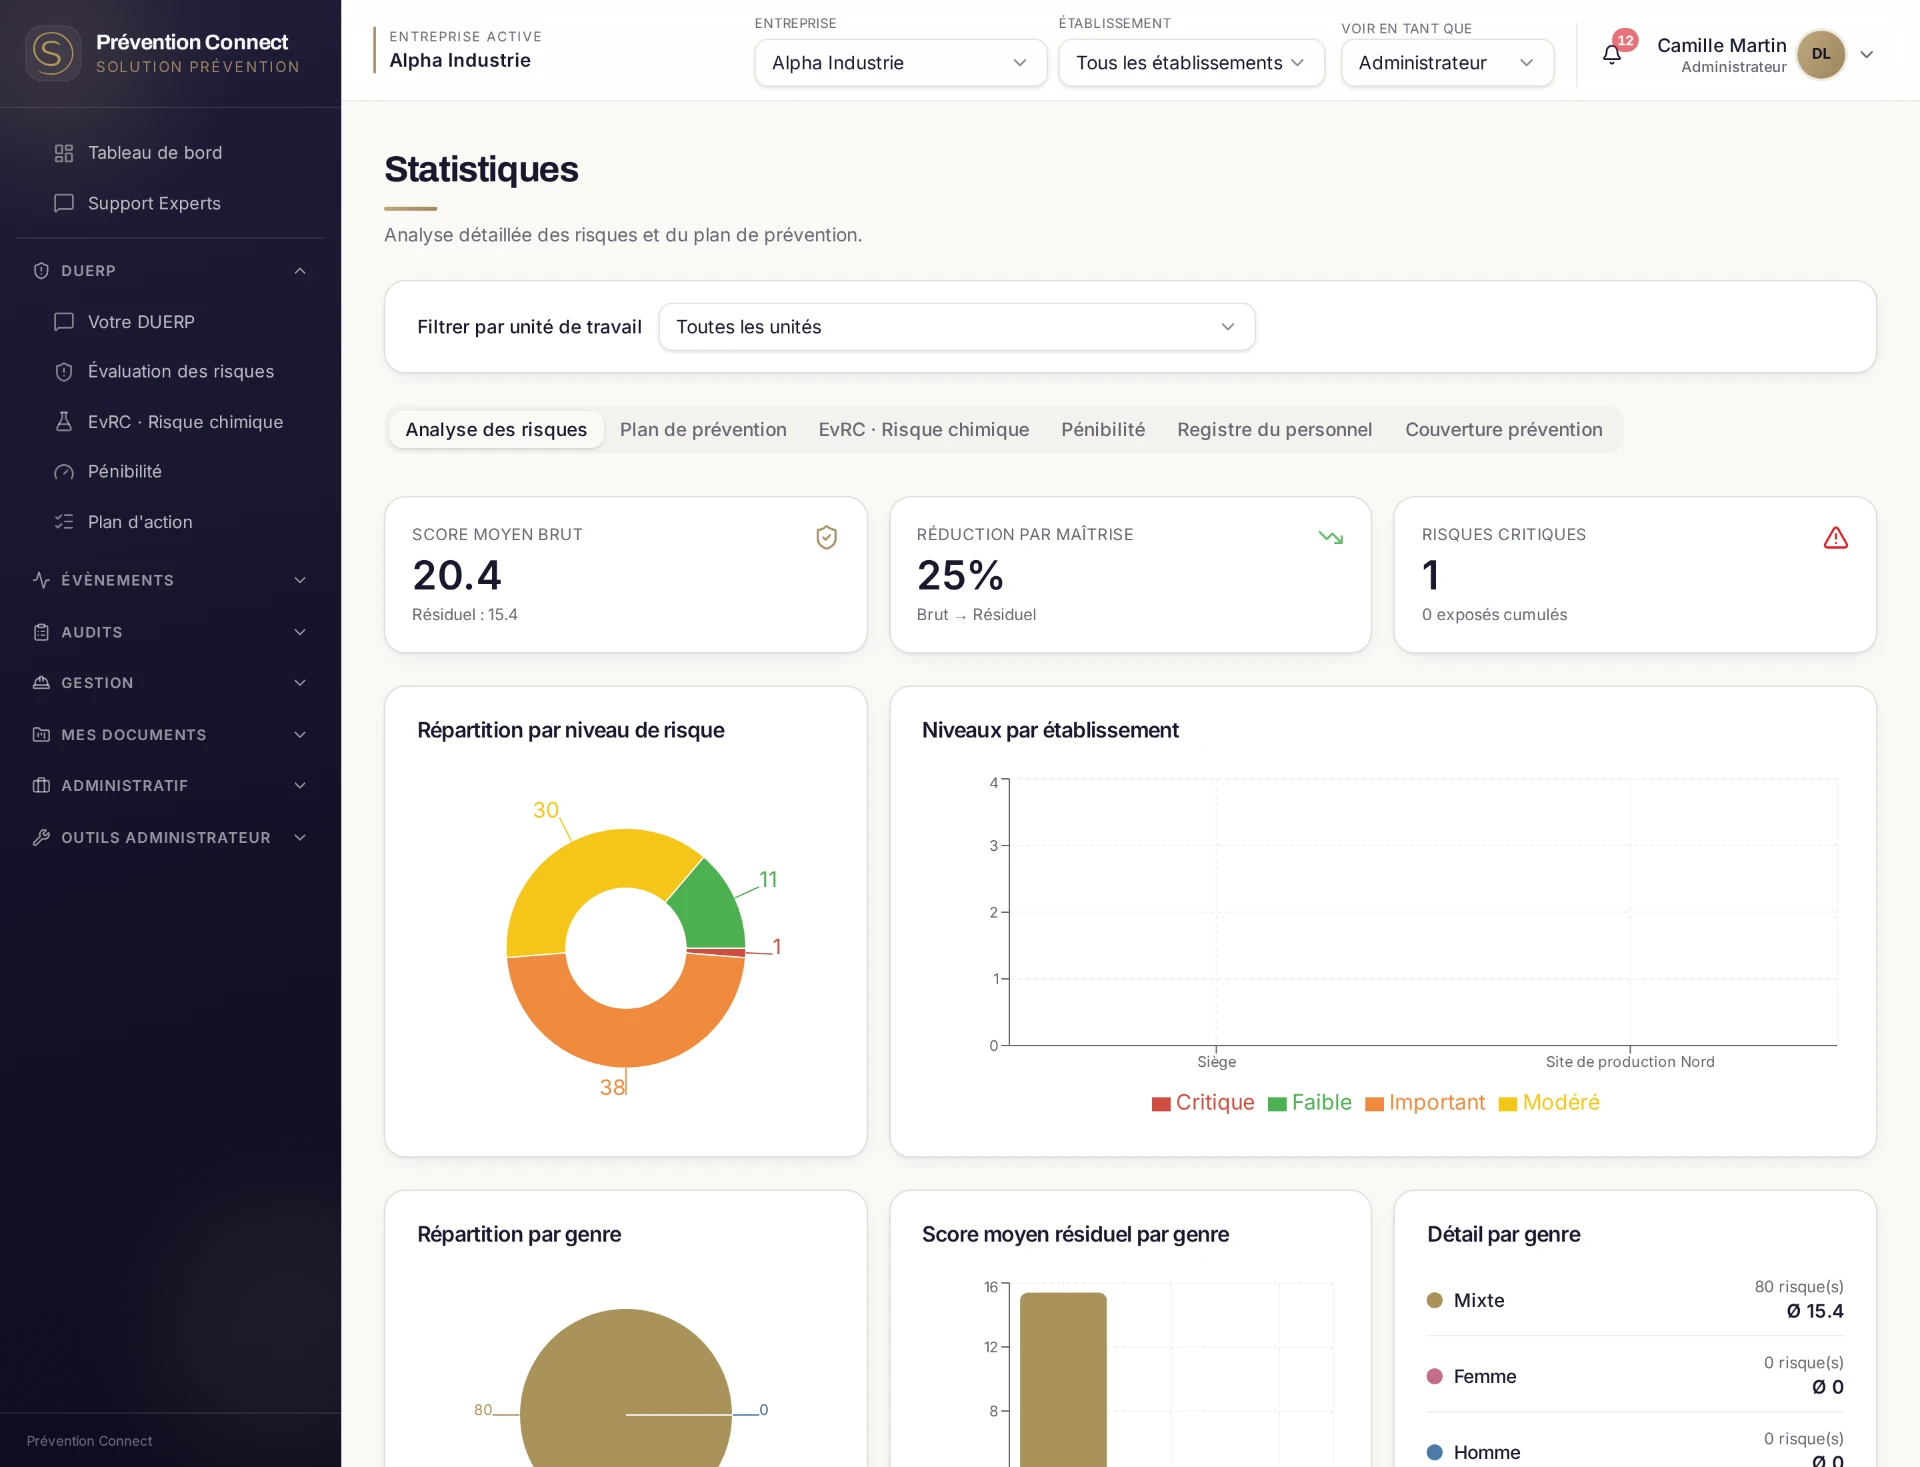The width and height of the screenshot is (1920, 1467).
Task: Click the Audits clipboard icon
Action: point(41,632)
